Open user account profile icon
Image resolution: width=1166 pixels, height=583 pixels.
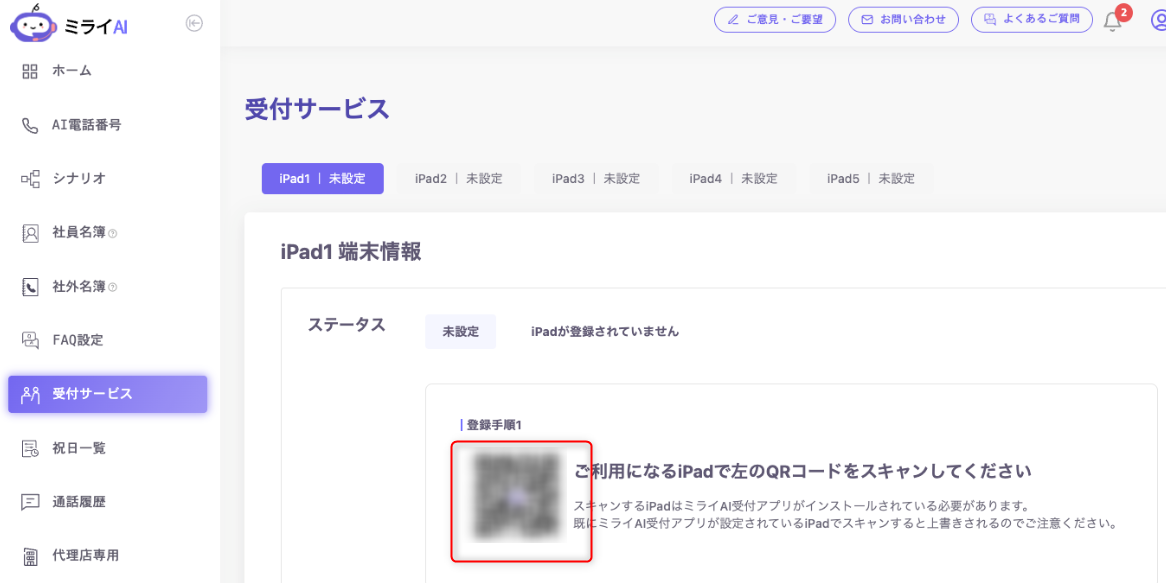tap(1157, 21)
